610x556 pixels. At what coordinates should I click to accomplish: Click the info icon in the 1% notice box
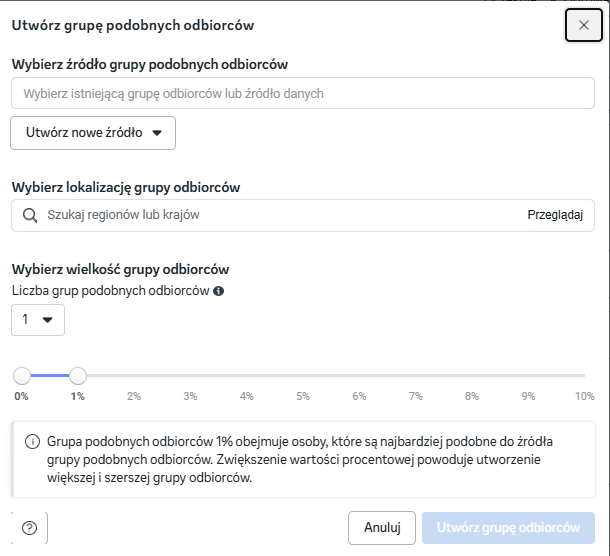coord(32,442)
